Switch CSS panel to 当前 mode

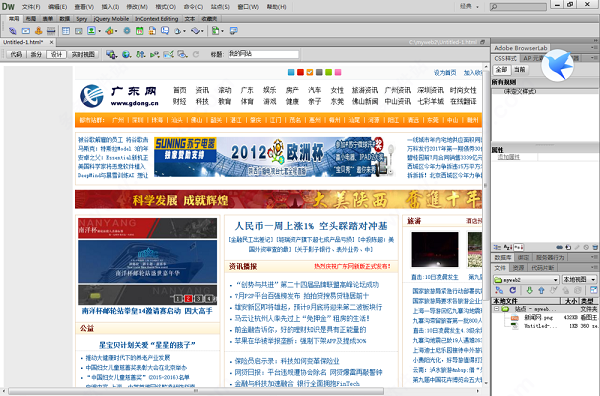click(x=520, y=70)
